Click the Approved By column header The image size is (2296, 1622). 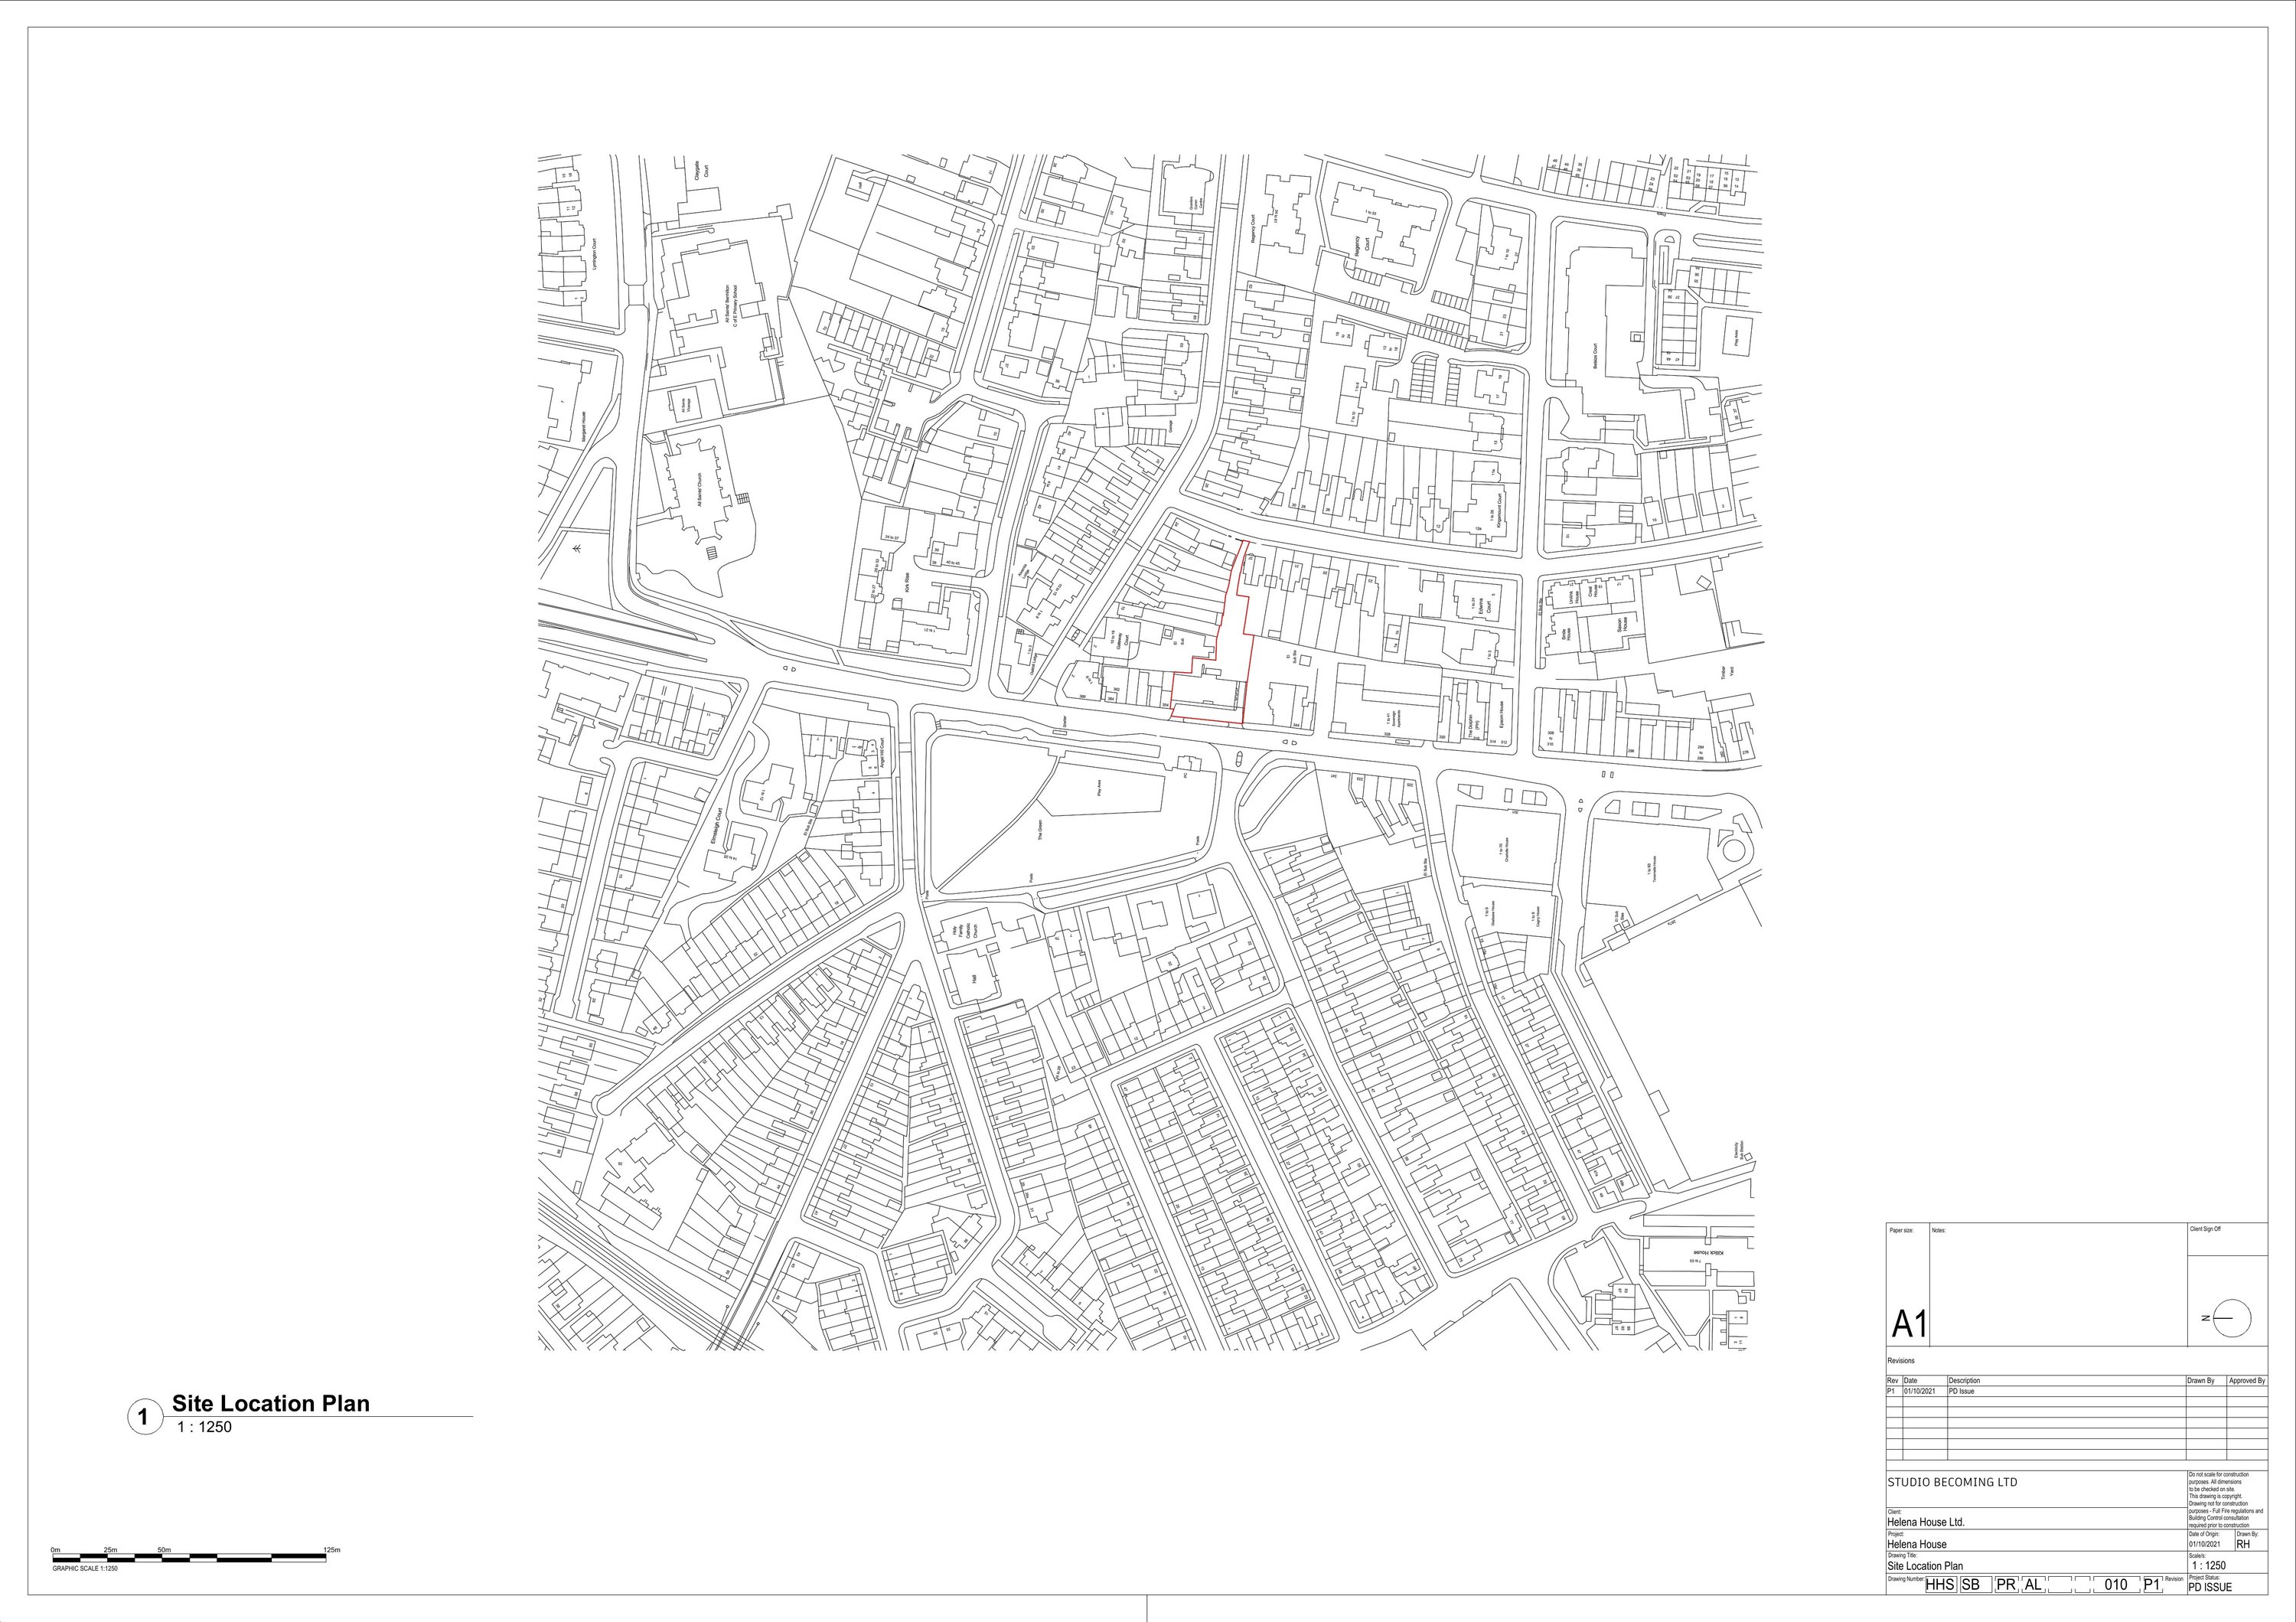2247,1380
